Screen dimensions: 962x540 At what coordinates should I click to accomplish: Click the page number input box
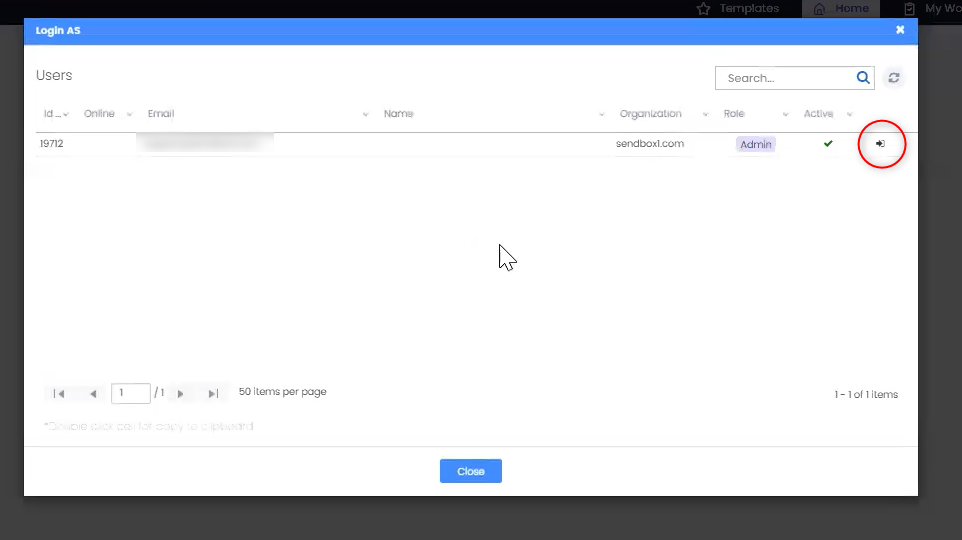click(x=131, y=393)
